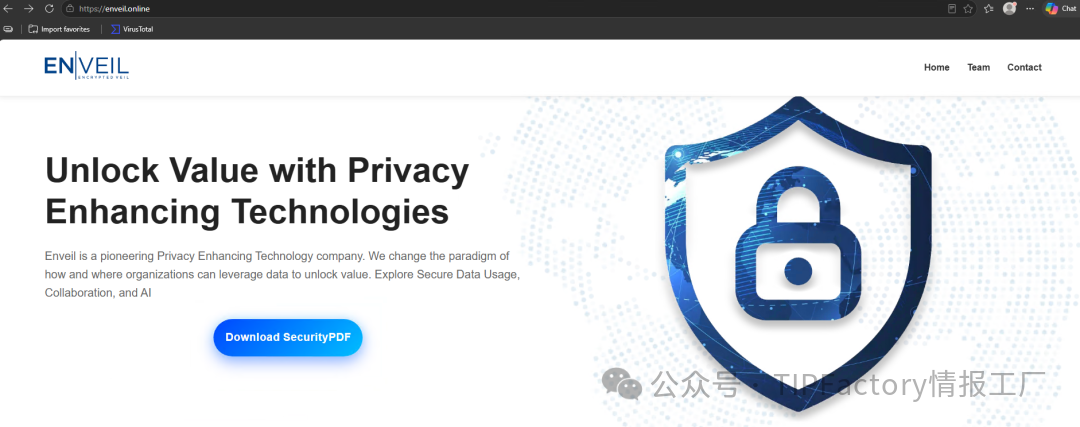The width and height of the screenshot is (1080, 427).
Task: Click the workspaces icon on favorites bar
Action: click(x=8, y=30)
